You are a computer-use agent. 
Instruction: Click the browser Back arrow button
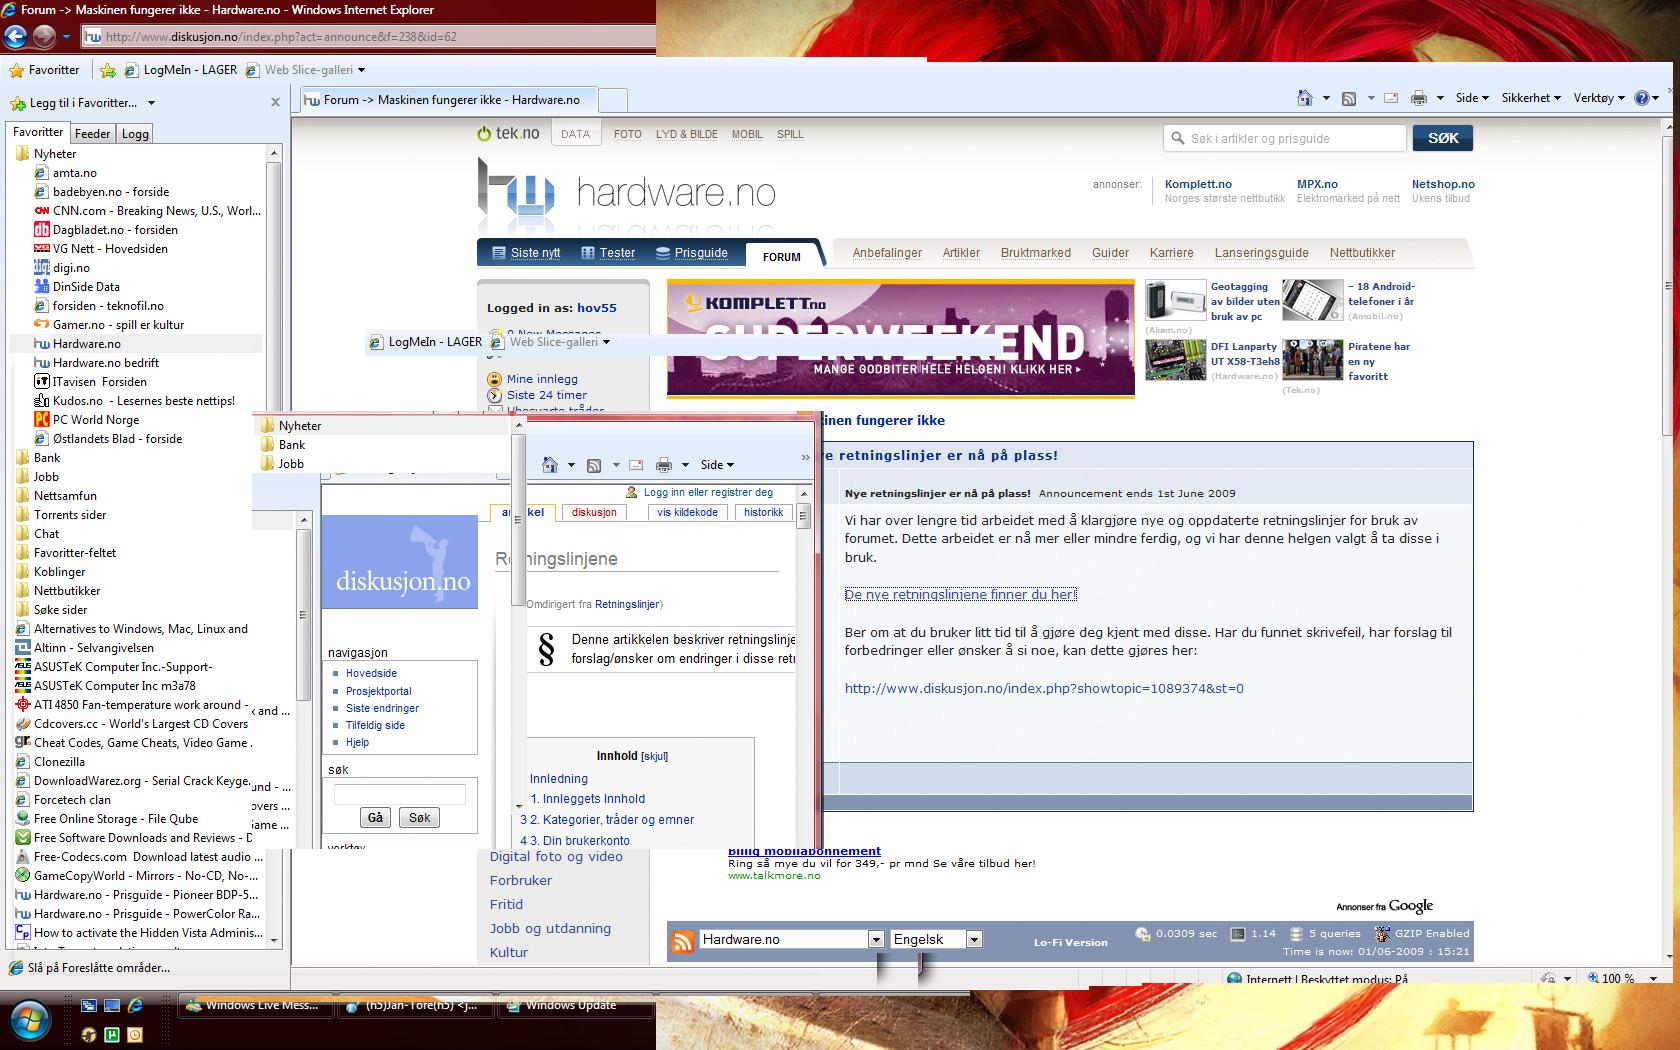click(15, 37)
